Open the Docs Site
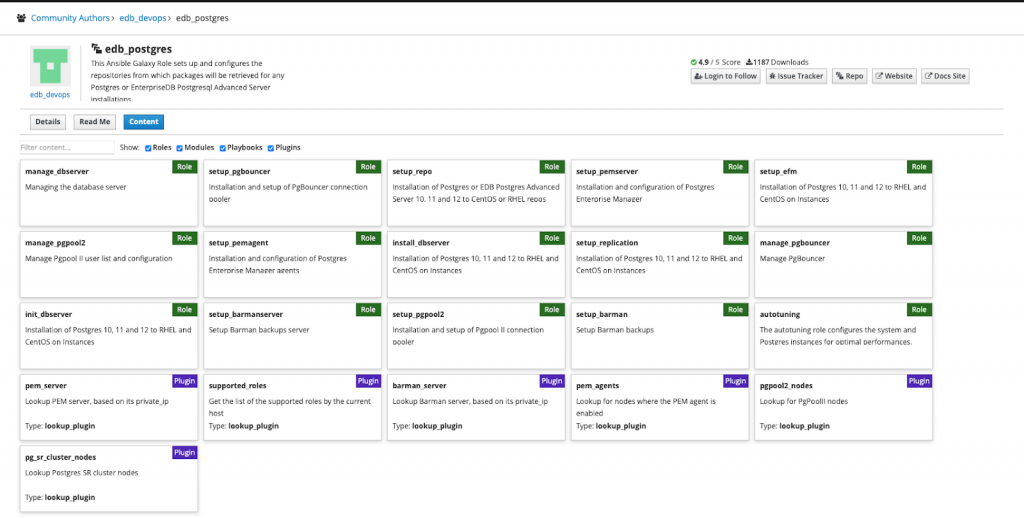This screenshot has width=1024, height=518. click(x=945, y=76)
